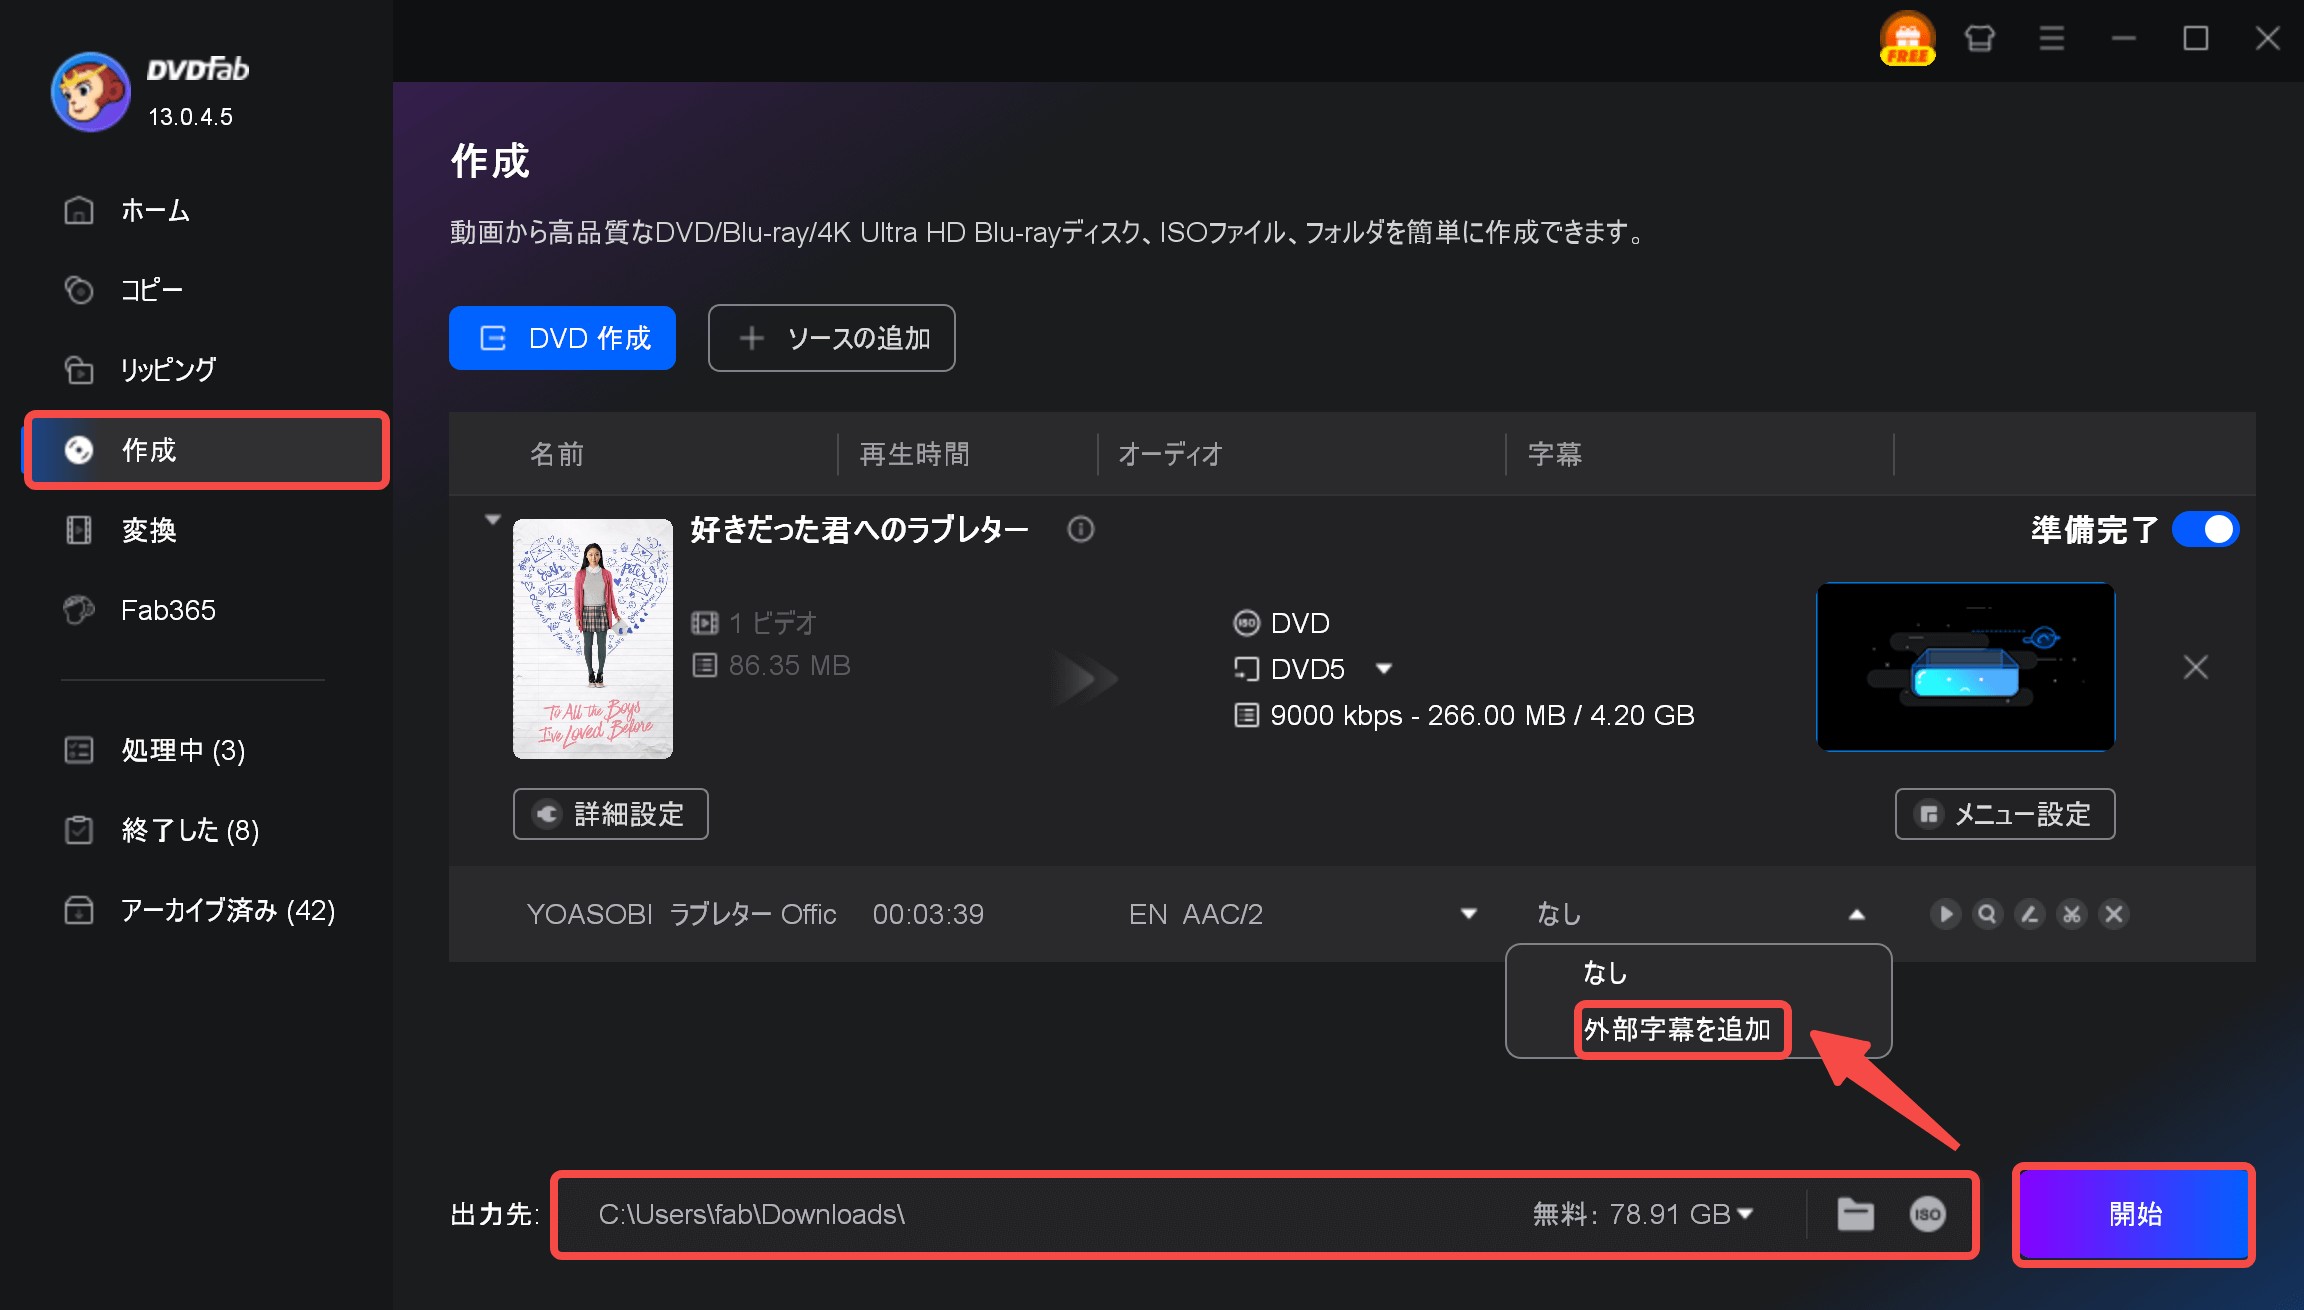This screenshot has width=2304, height=1310.
Task: Click ソースの追加 button
Action: [831, 338]
